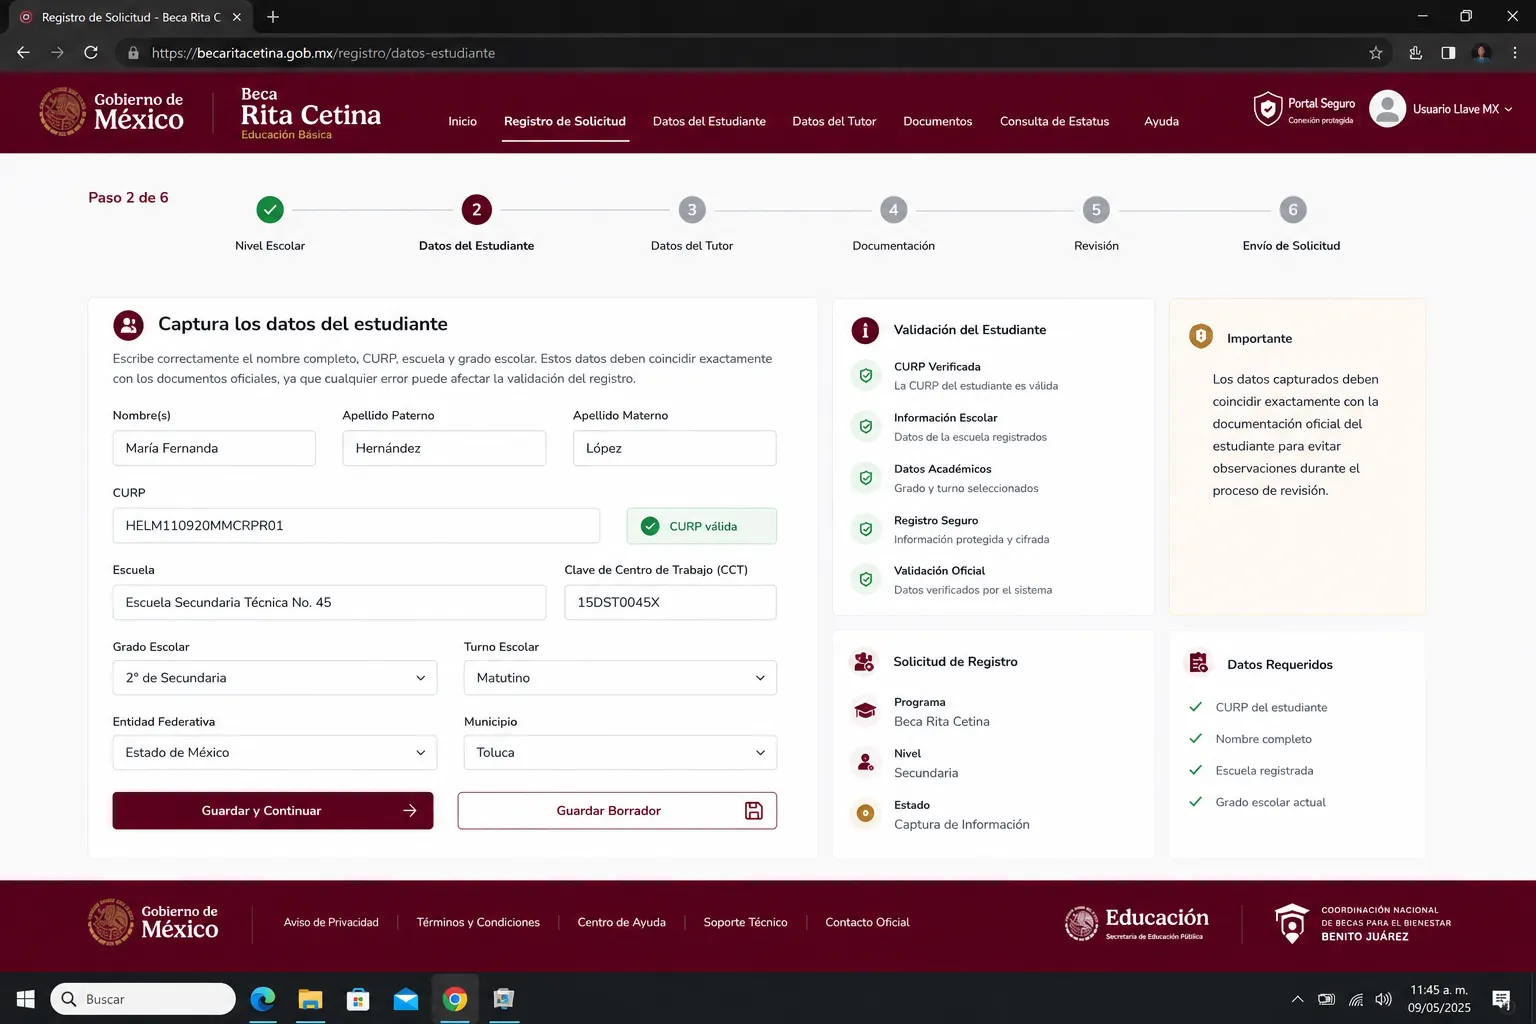1536x1024 pixels.
Task: Open the Datos del Estudiante nav item
Action: pos(709,121)
